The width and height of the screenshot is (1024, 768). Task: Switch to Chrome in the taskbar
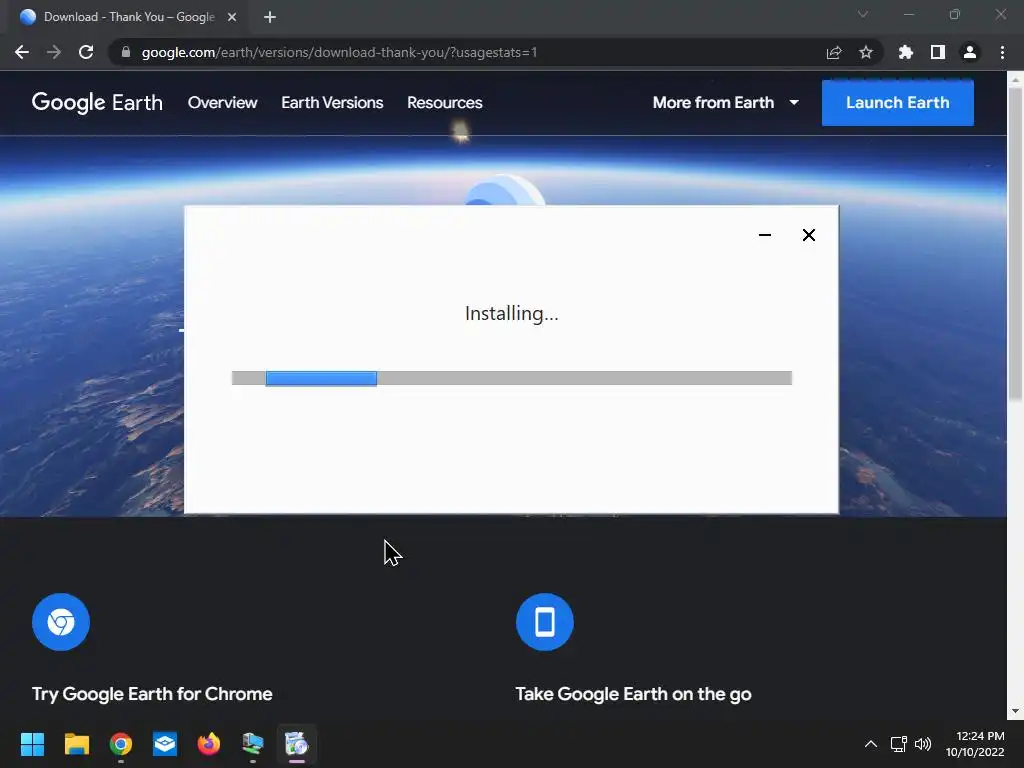point(121,744)
